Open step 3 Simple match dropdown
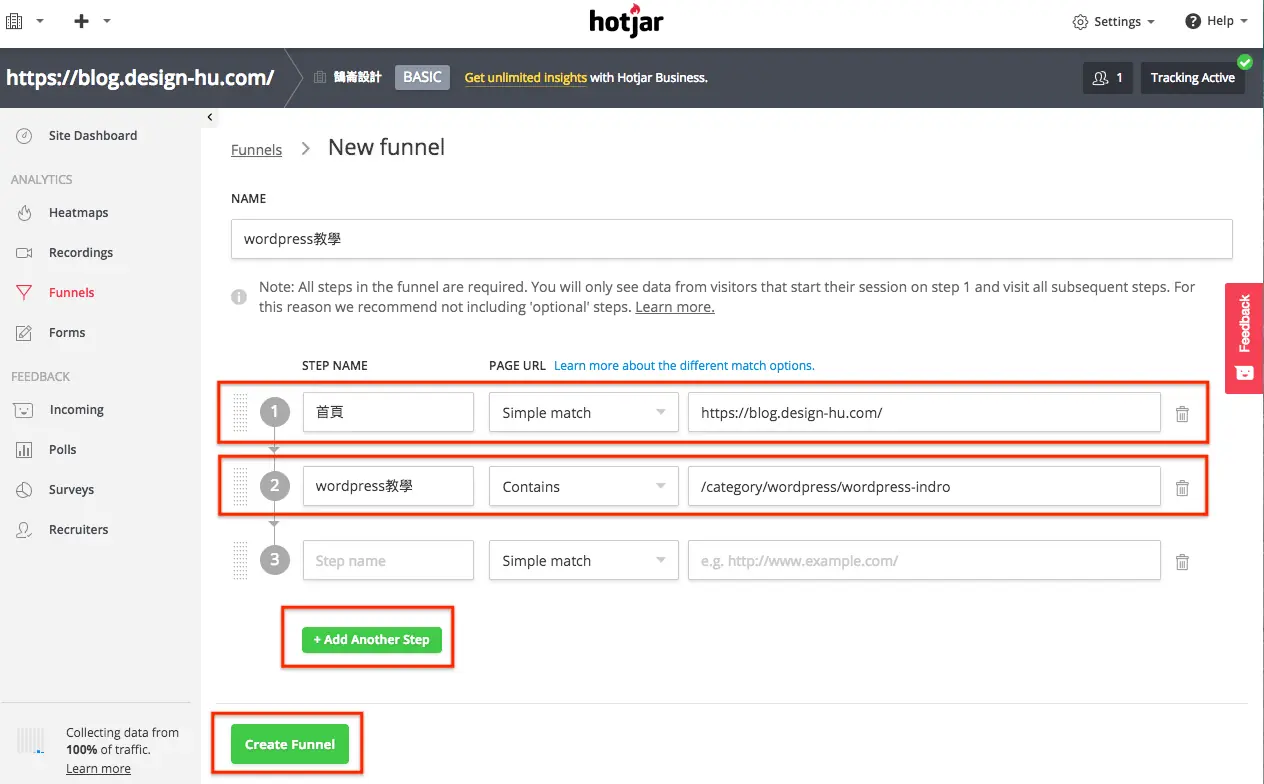This screenshot has width=1264, height=784. pyautogui.click(x=583, y=560)
